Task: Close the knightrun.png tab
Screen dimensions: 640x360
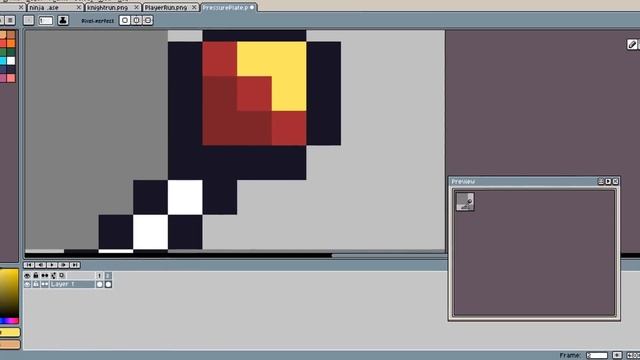Action: [x=136, y=7]
